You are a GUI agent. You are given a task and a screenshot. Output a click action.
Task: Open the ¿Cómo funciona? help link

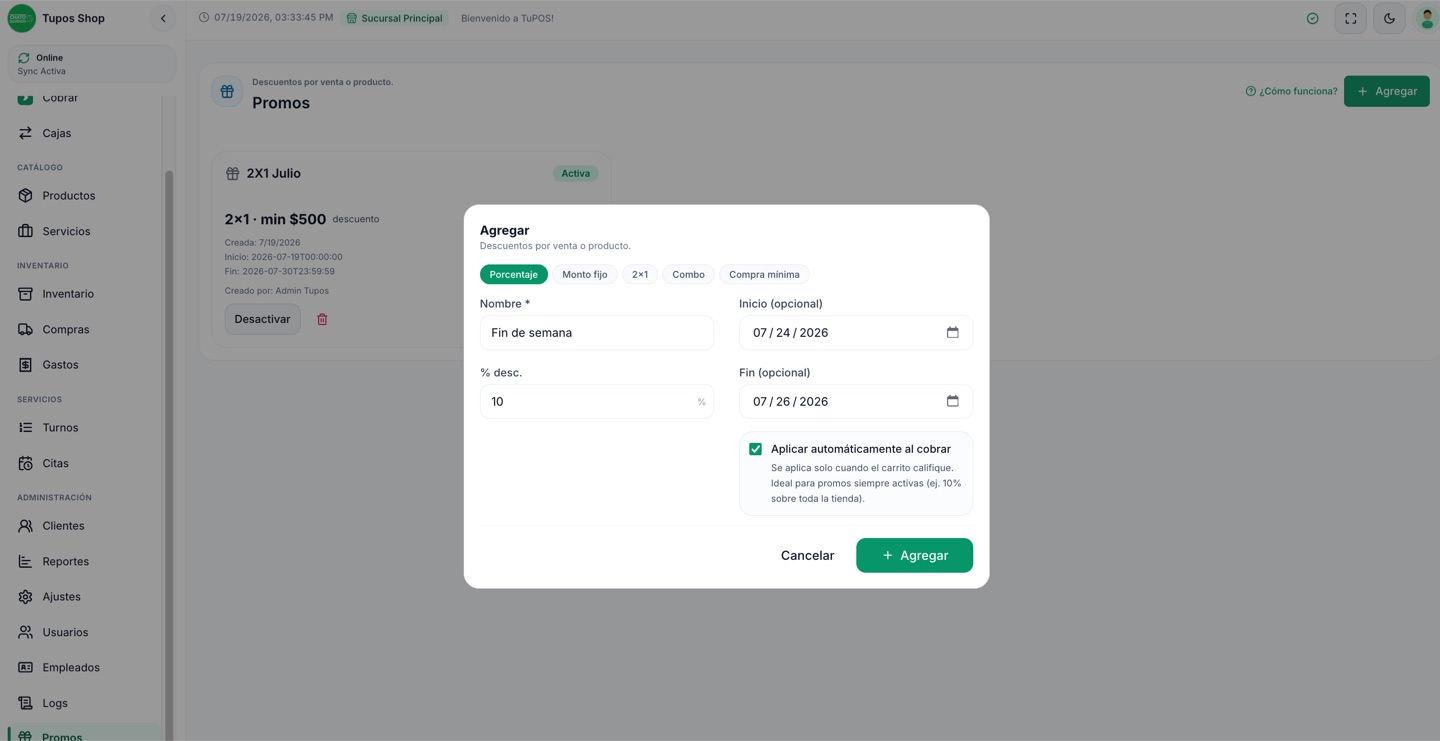[x=1291, y=91]
